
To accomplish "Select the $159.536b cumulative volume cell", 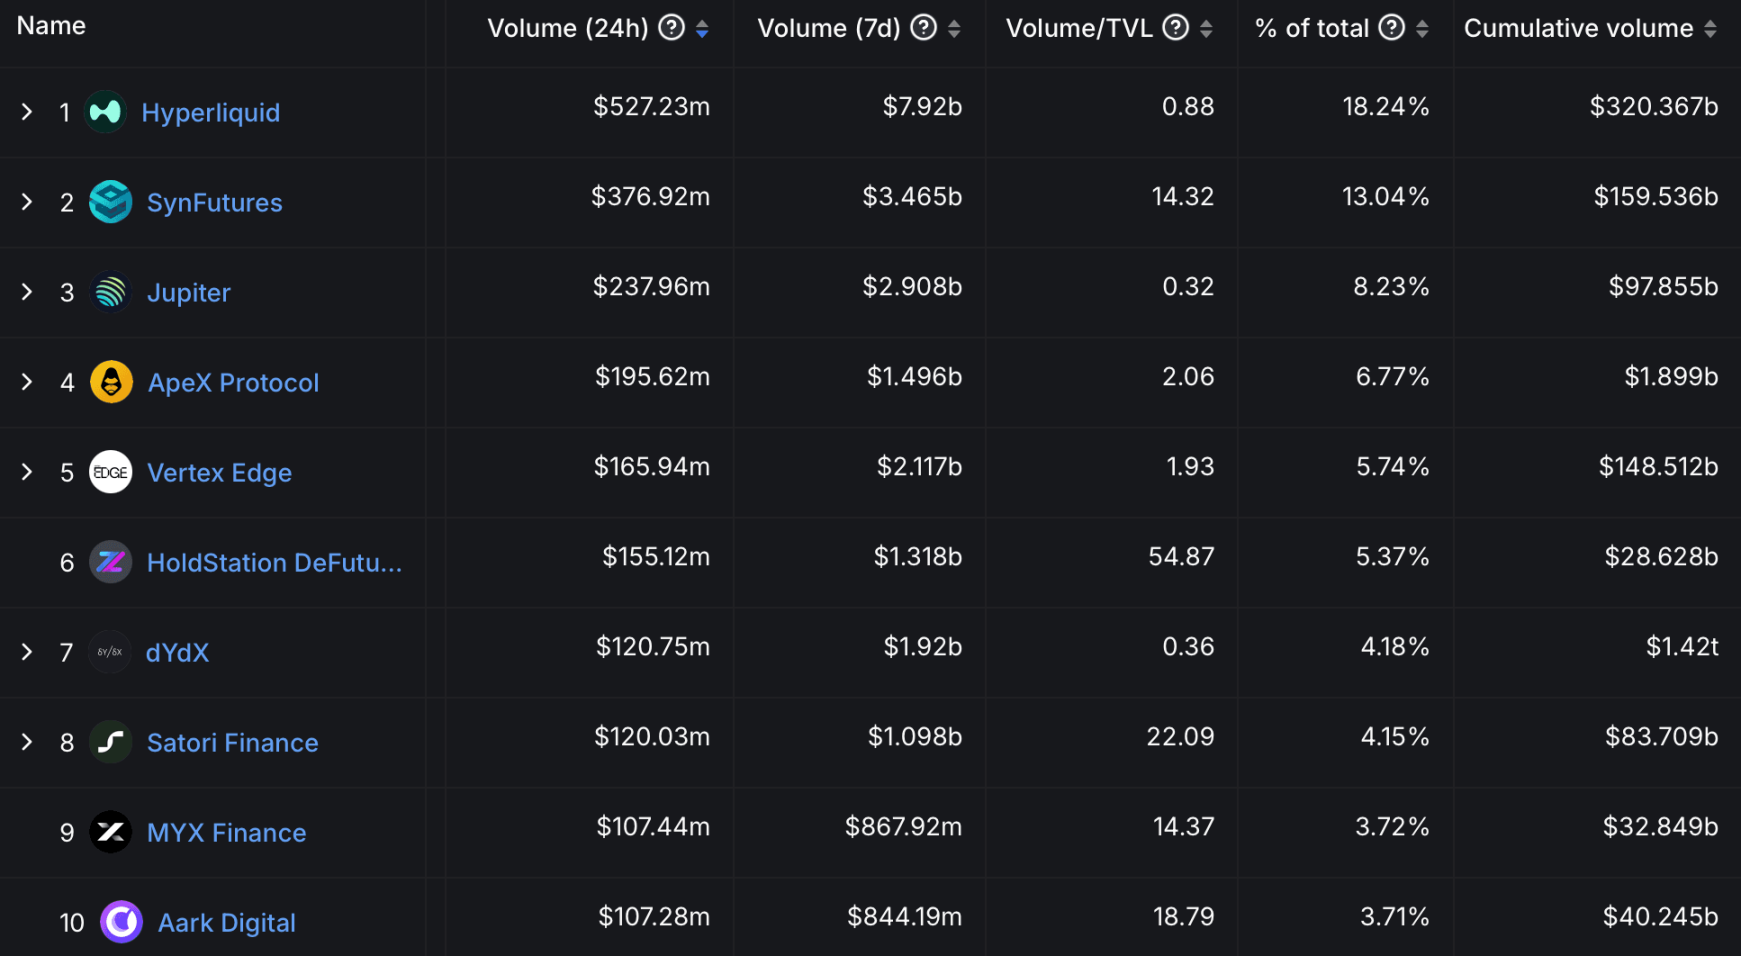I will 1656,197.
